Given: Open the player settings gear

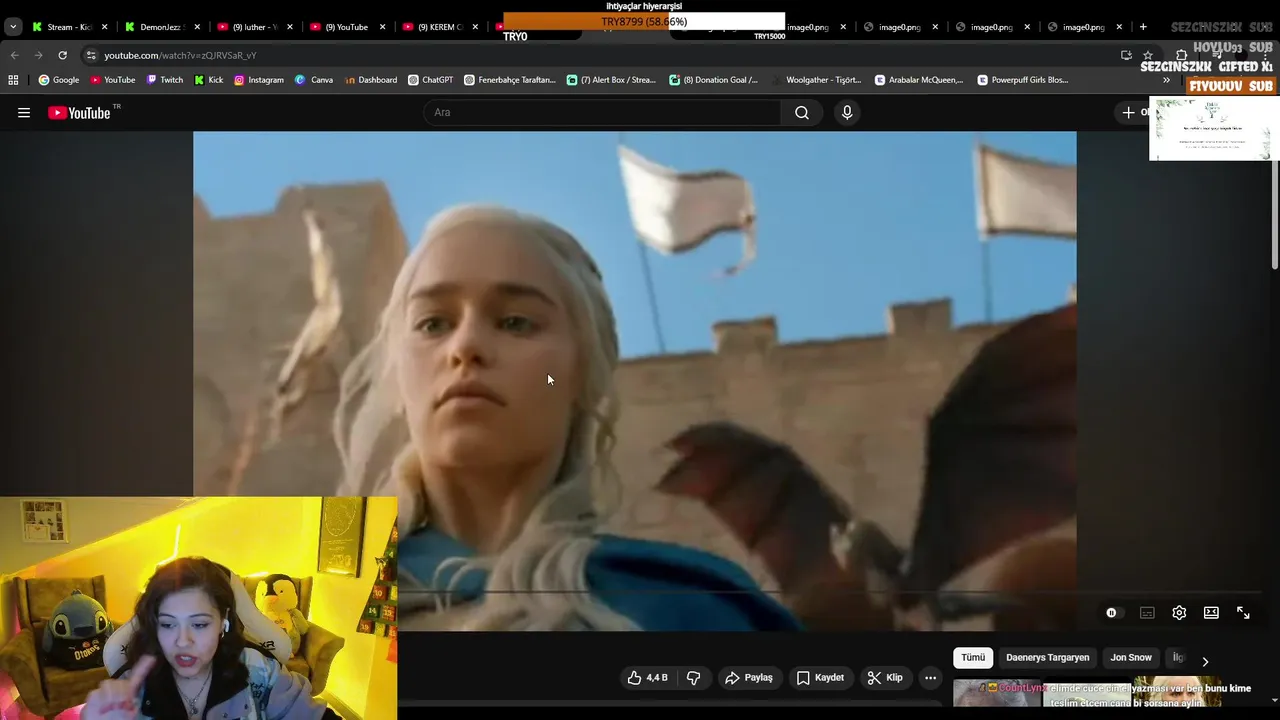Looking at the screenshot, I should (x=1179, y=613).
